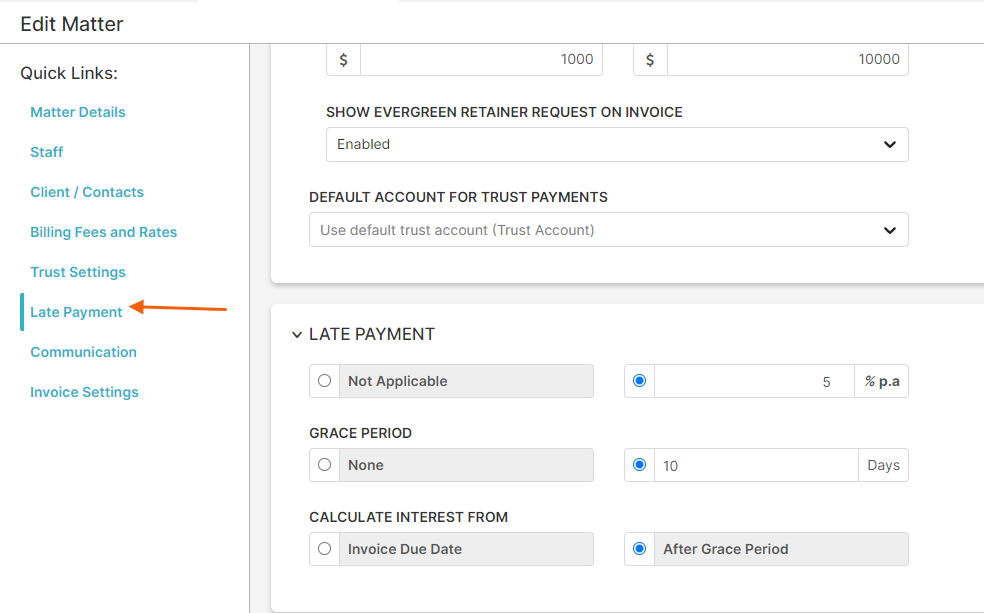Jump to the Staff section
Image resolution: width=984 pixels, height=613 pixels.
point(47,152)
